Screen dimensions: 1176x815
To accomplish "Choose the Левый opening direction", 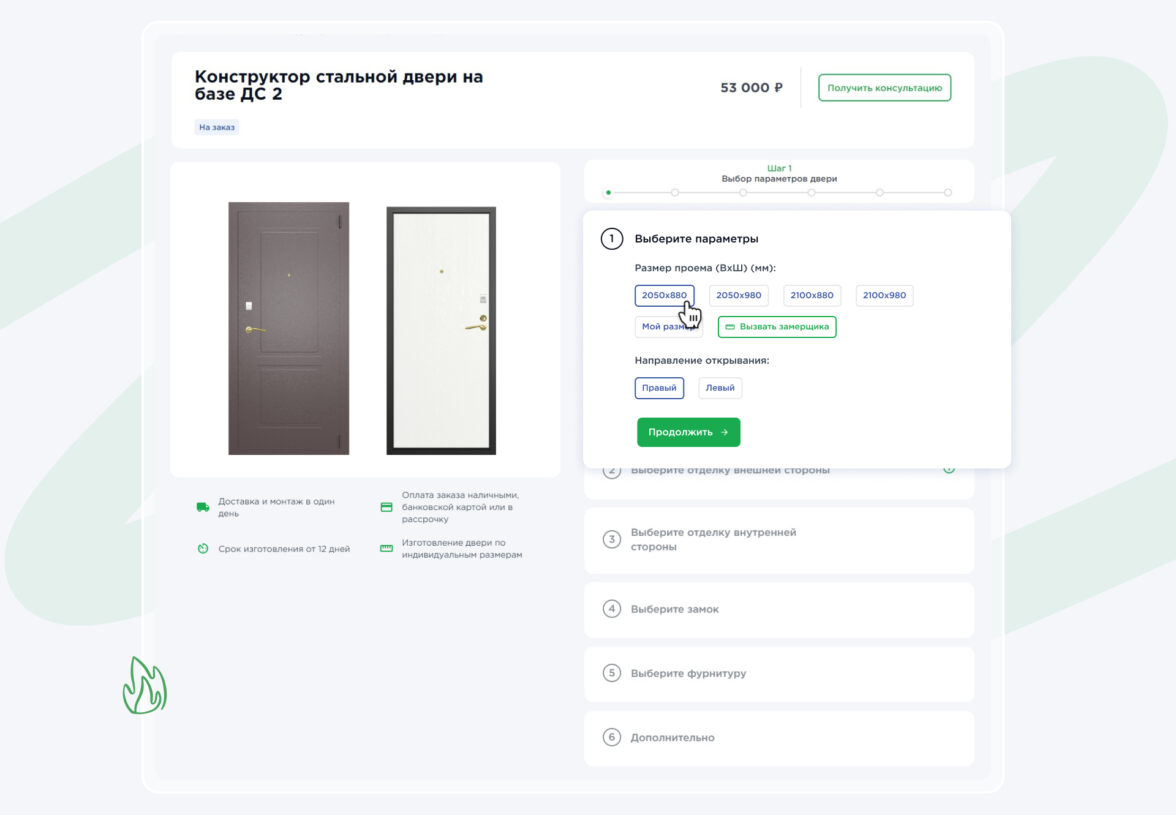I will click(x=720, y=388).
